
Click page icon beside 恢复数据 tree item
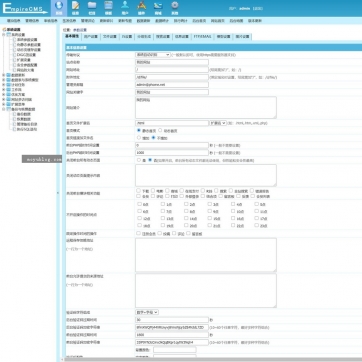(x=14, y=119)
